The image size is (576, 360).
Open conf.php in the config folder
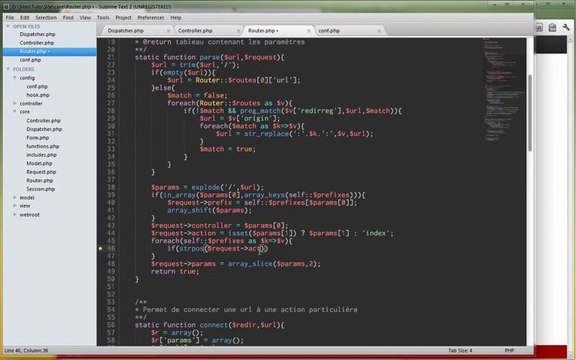[x=37, y=86]
